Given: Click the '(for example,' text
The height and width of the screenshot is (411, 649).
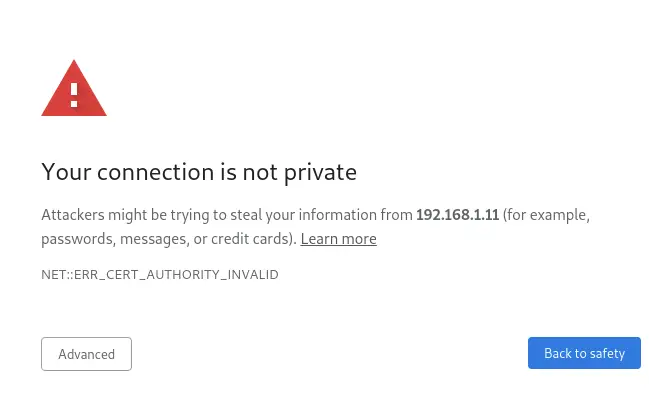Looking at the screenshot, I should [x=546, y=215].
